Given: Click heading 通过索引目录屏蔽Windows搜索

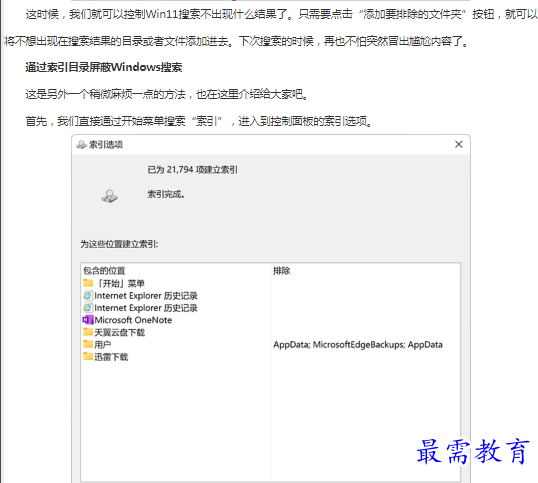Looking at the screenshot, I should click(104, 67).
